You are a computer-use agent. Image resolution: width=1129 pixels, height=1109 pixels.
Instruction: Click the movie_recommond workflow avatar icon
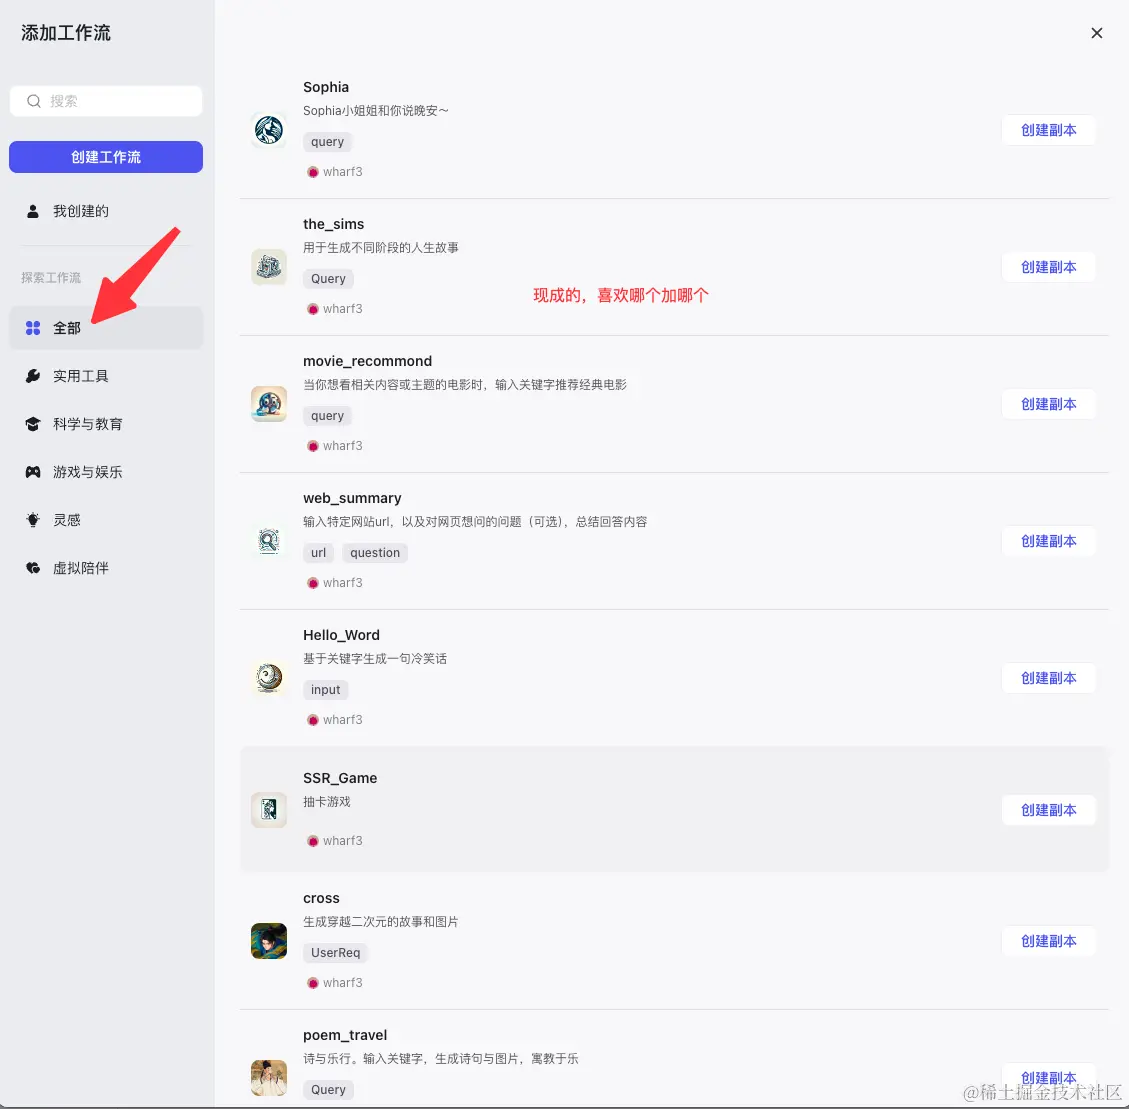click(269, 404)
